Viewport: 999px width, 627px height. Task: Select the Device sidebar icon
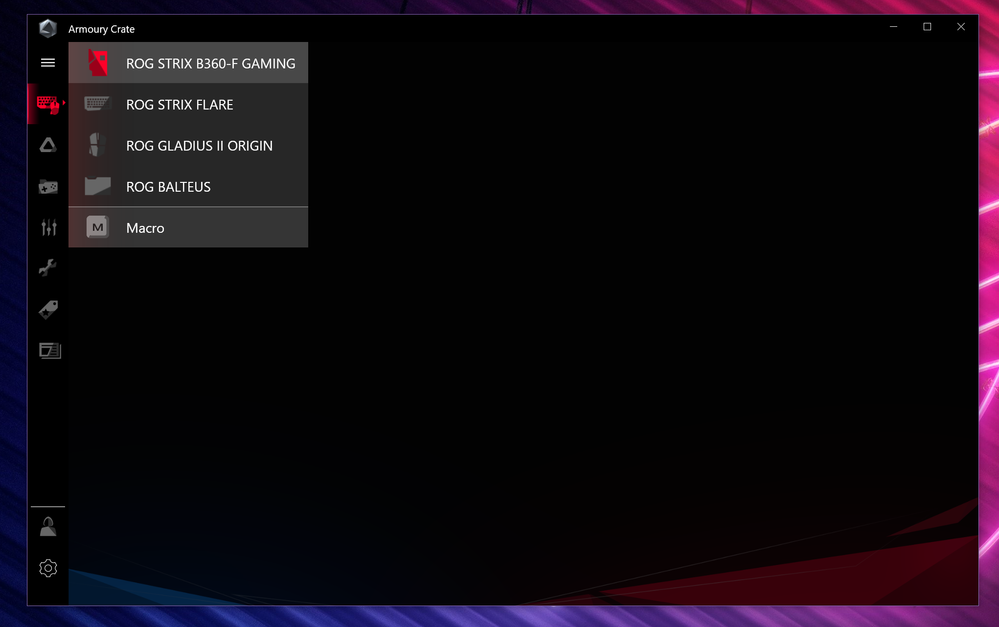pyautogui.click(x=48, y=104)
